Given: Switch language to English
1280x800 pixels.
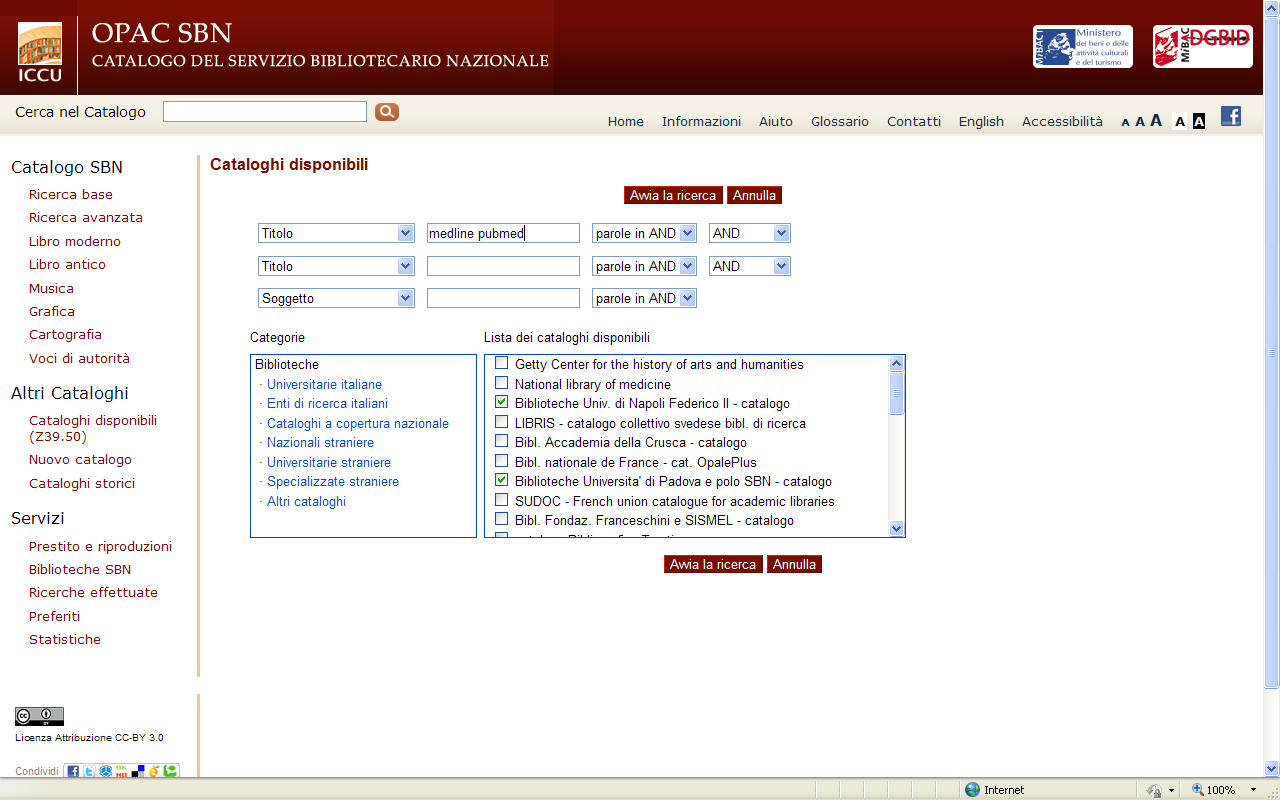Looking at the screenshot, I should [981, 121].
